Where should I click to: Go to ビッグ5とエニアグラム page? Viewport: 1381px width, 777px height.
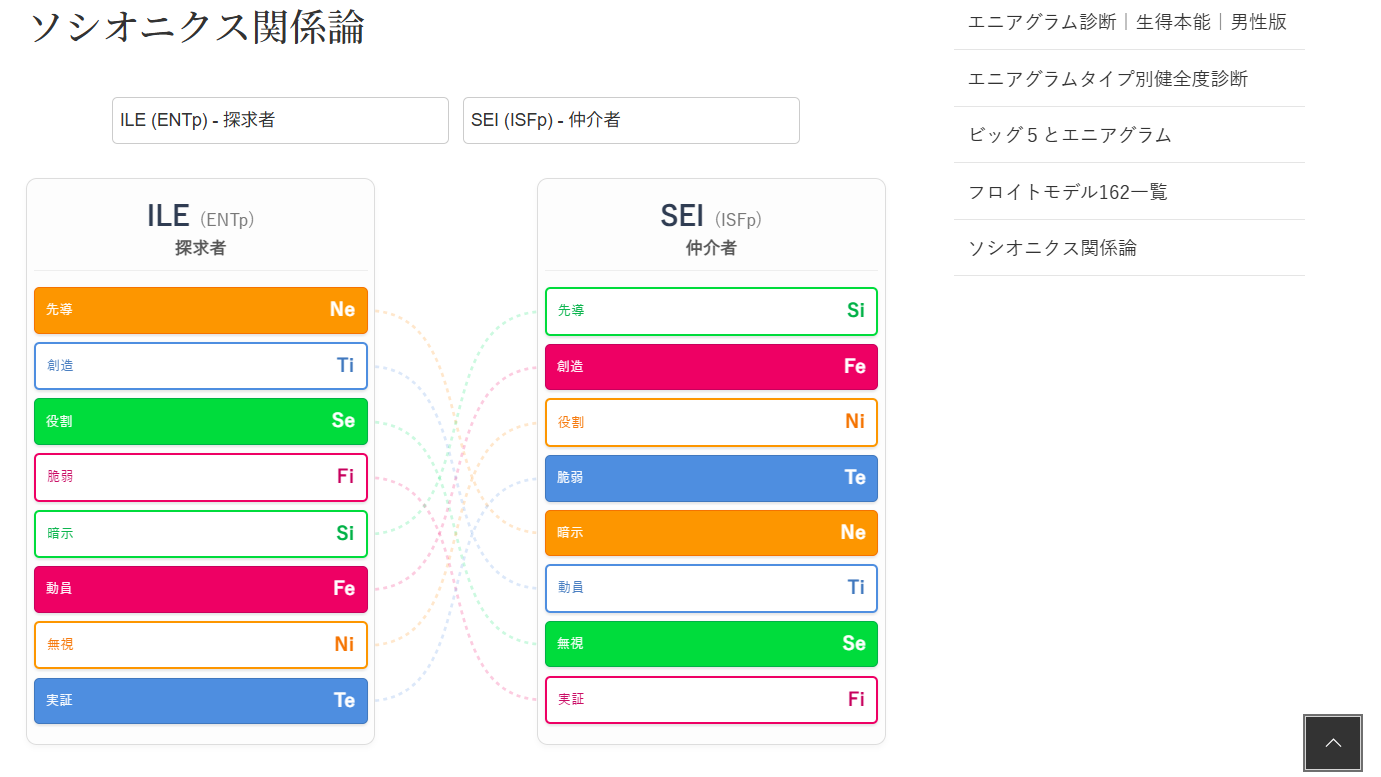[1070, 135]
